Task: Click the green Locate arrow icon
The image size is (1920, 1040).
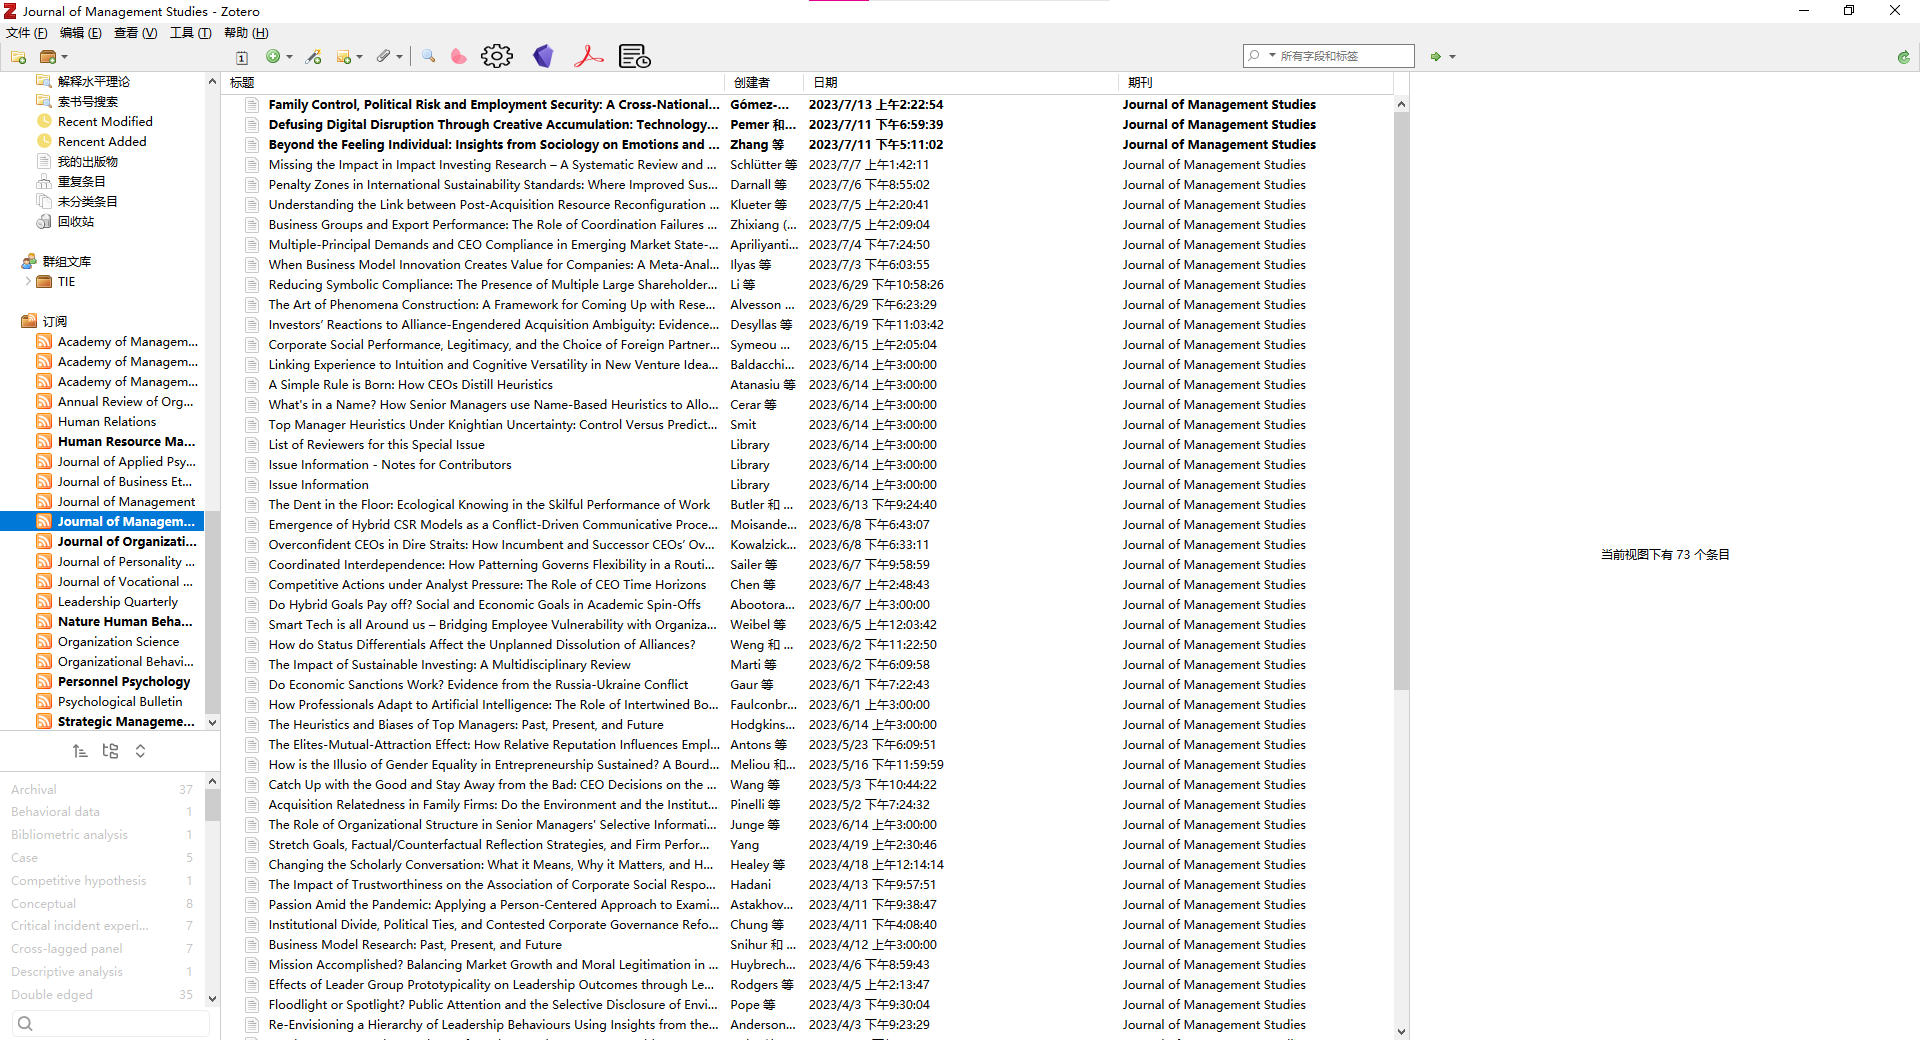Action: click(1435, 57)
